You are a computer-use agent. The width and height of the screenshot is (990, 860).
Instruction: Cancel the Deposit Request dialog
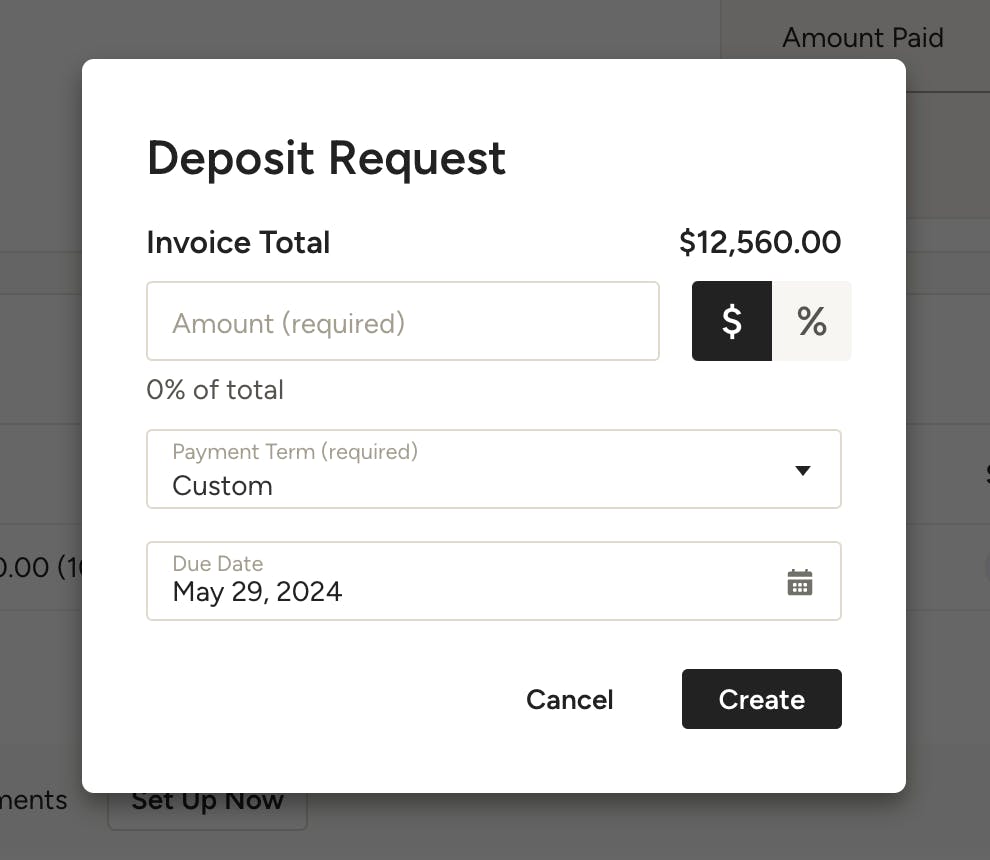pyautogui.click(x=569, y=699)
